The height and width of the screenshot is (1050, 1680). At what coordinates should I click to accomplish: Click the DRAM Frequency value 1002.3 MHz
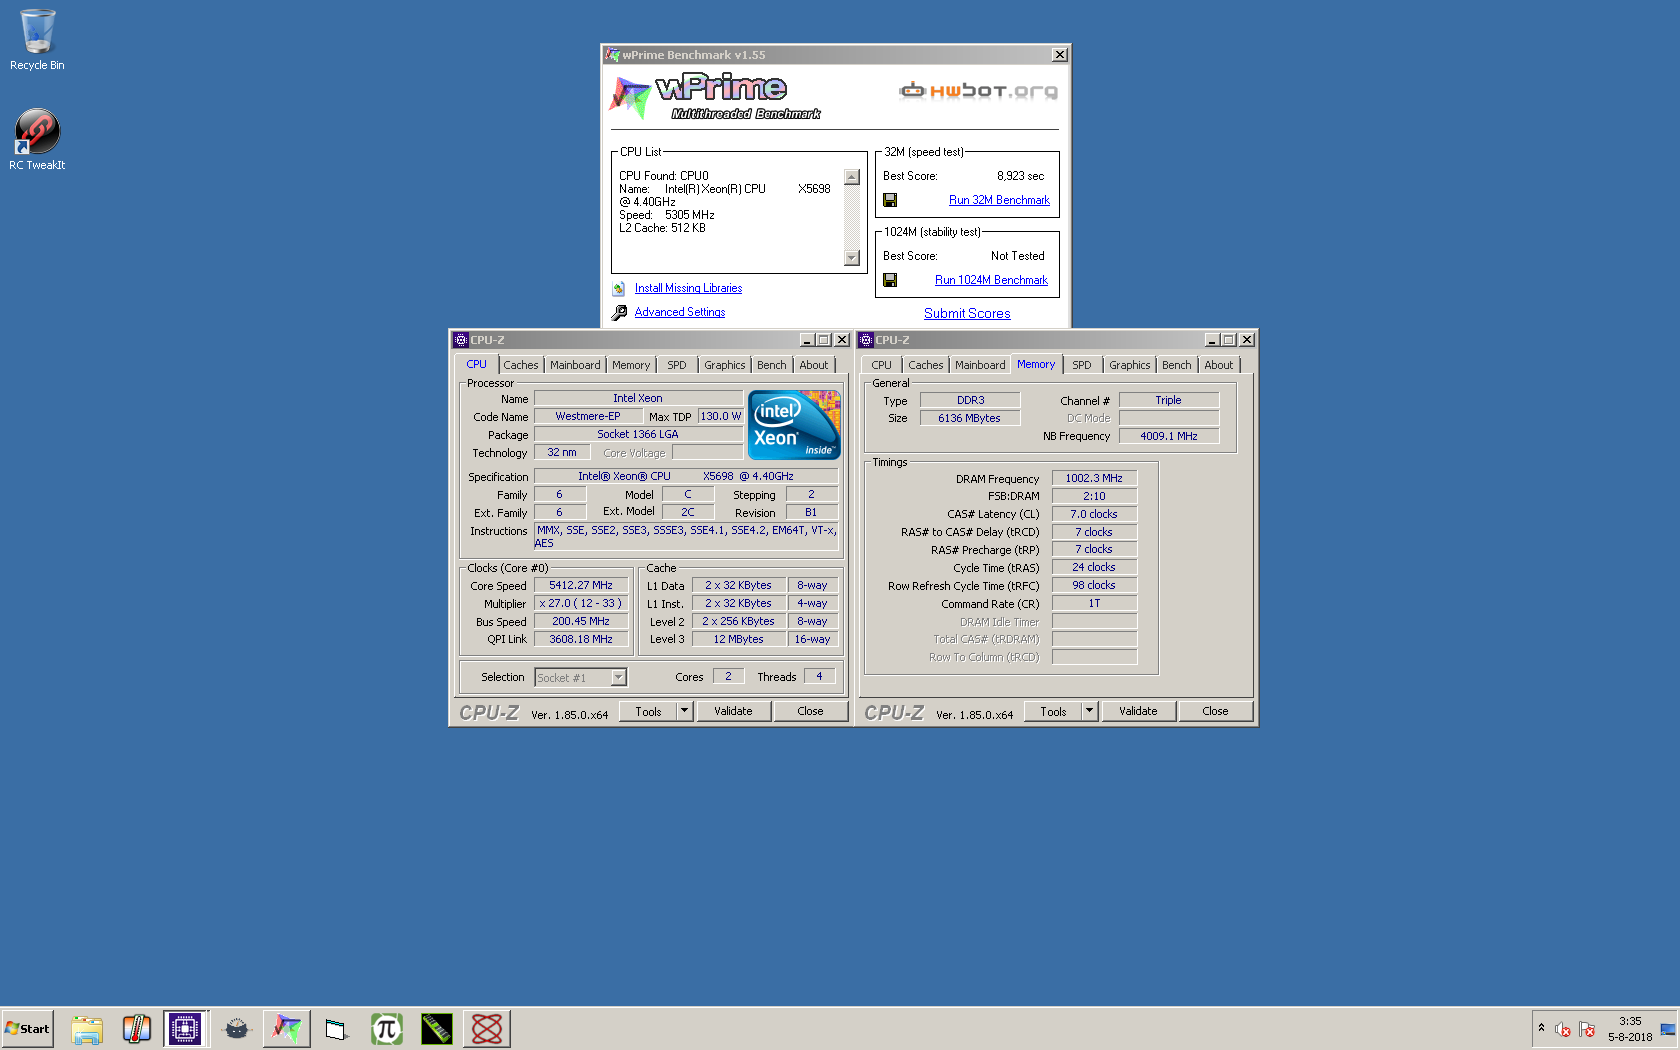click(x=1094, y=478)
